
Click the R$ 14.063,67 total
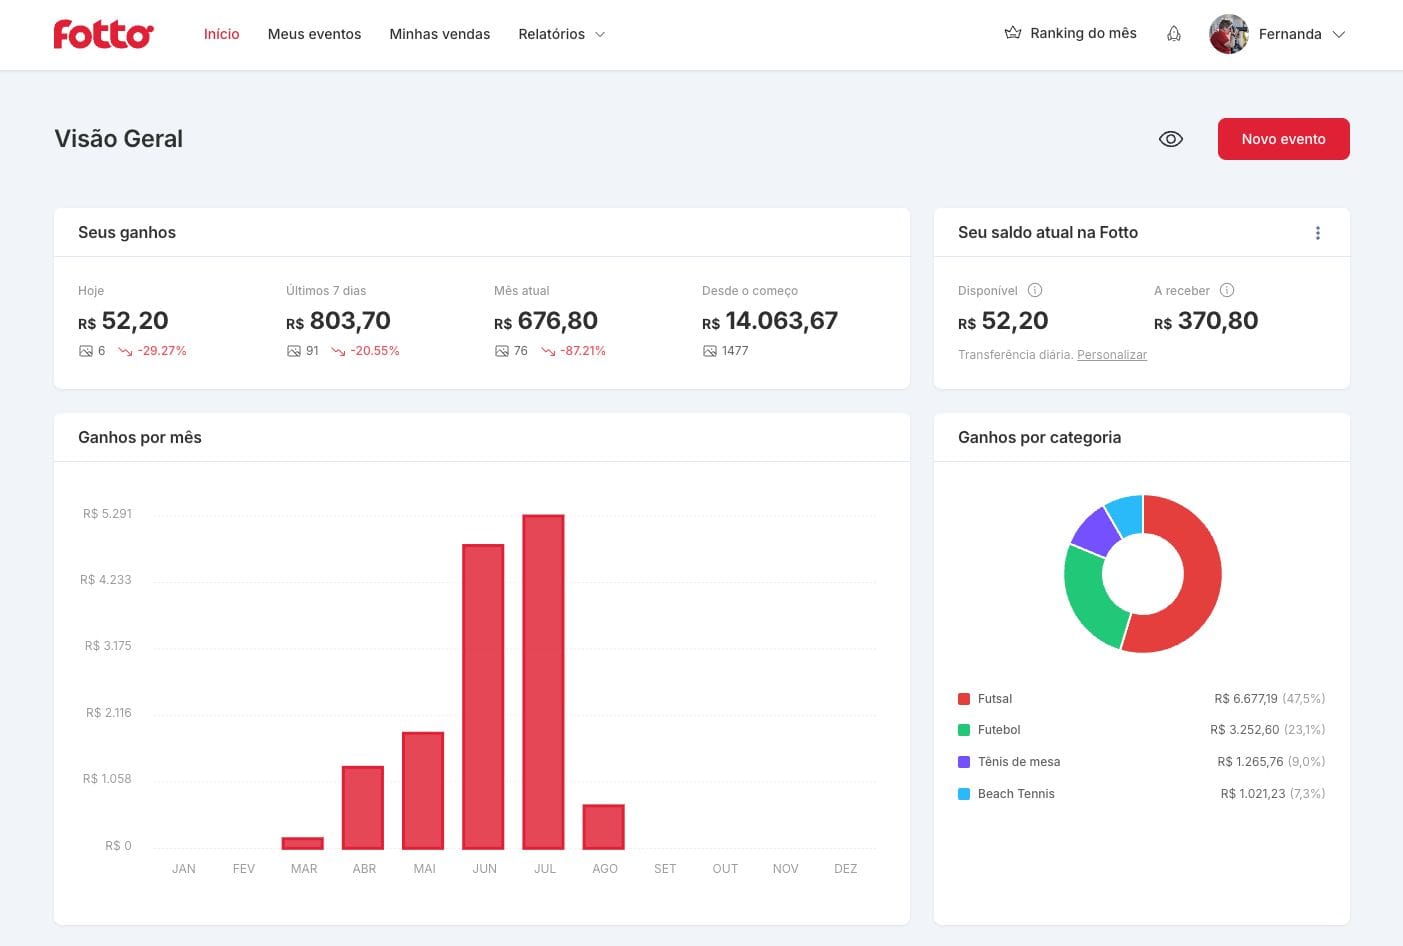[x=770, y=321]
